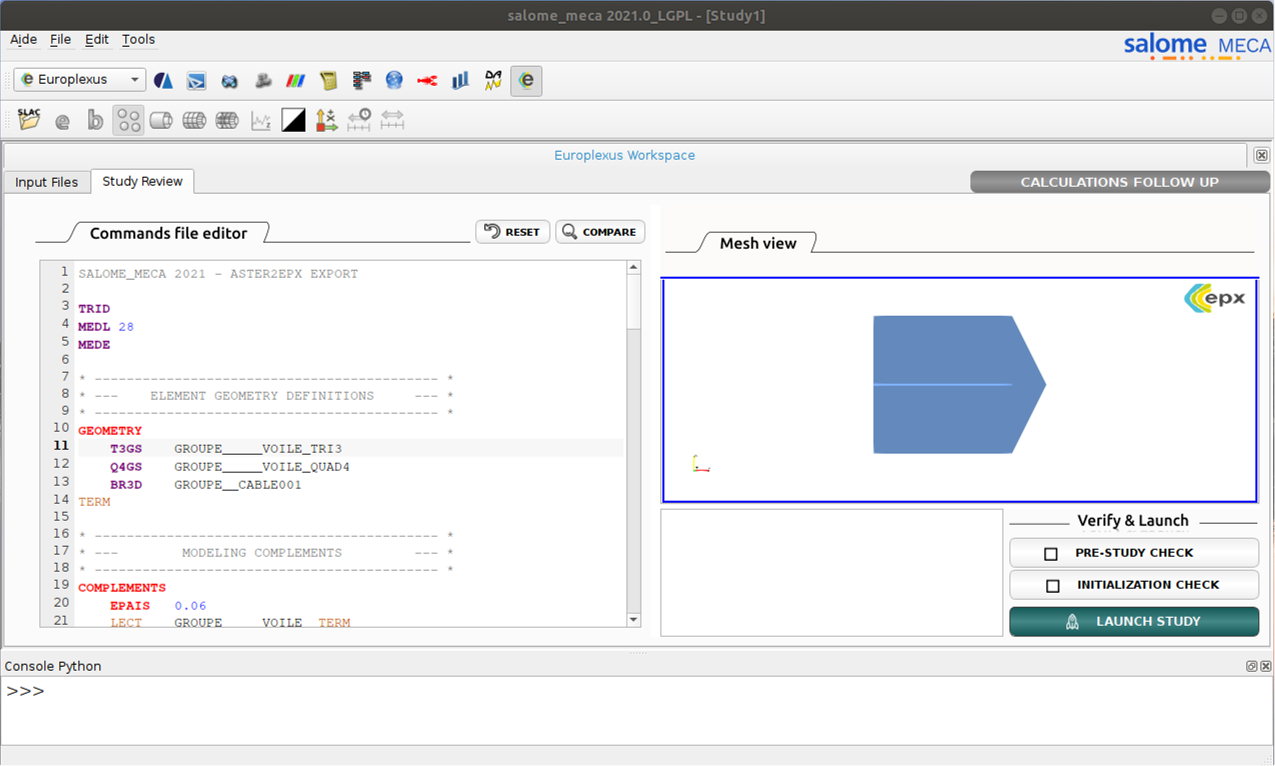Enable the INITIALIZATION CHECK checkbox

pos(1051,585)
